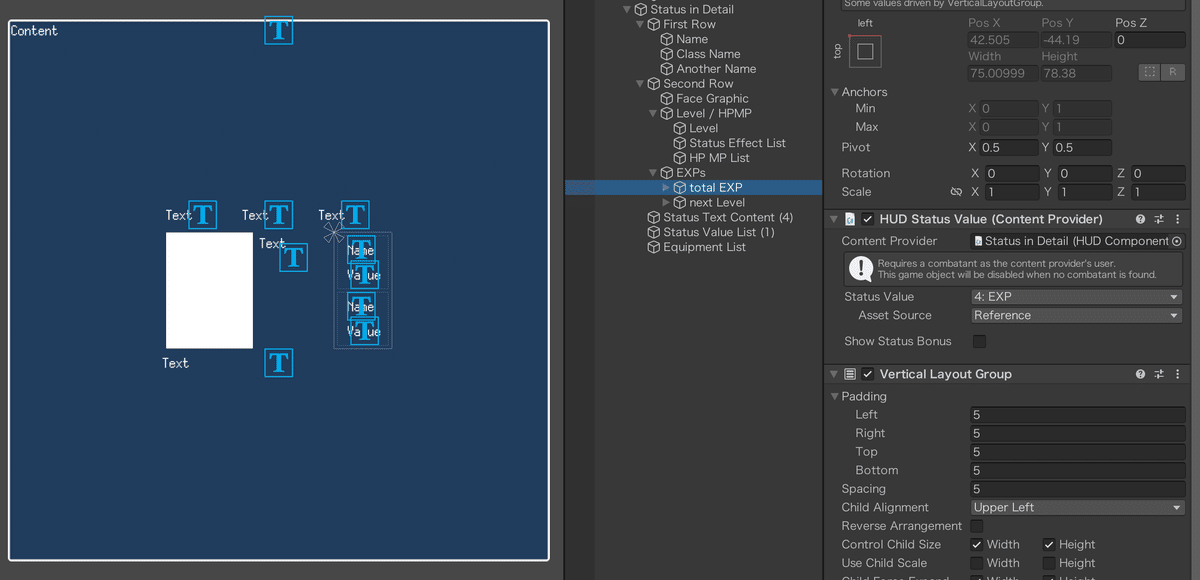Click the Face Graphic object cube icon
The image size is (1200, 580).
point(667,98)
